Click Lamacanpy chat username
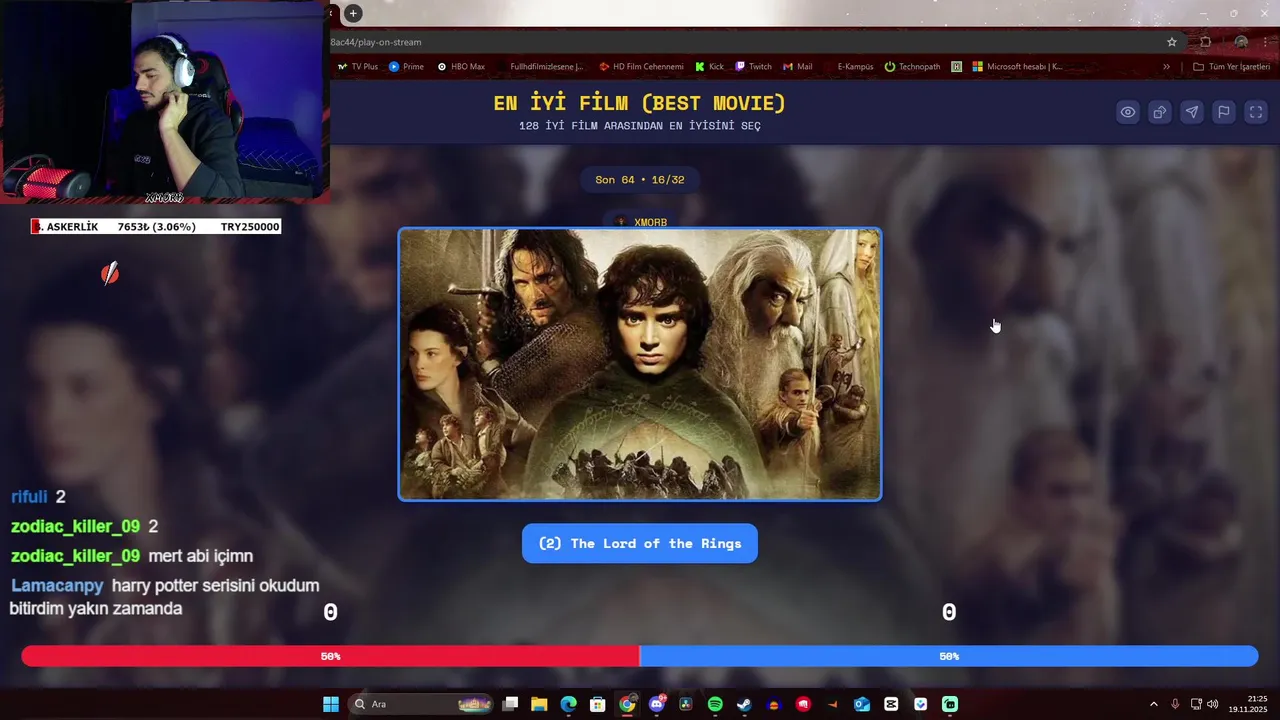Image resolution: width=1280 pixels, height=720 pixels. (57, 586)
